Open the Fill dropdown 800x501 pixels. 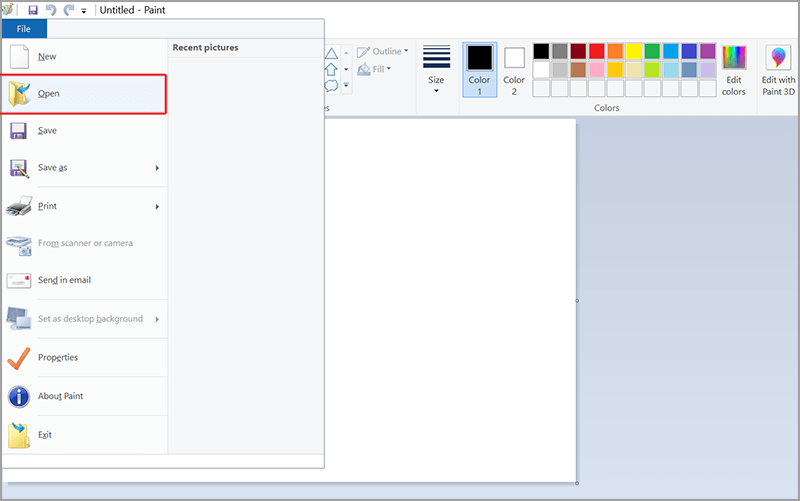[x=374, y=69]
